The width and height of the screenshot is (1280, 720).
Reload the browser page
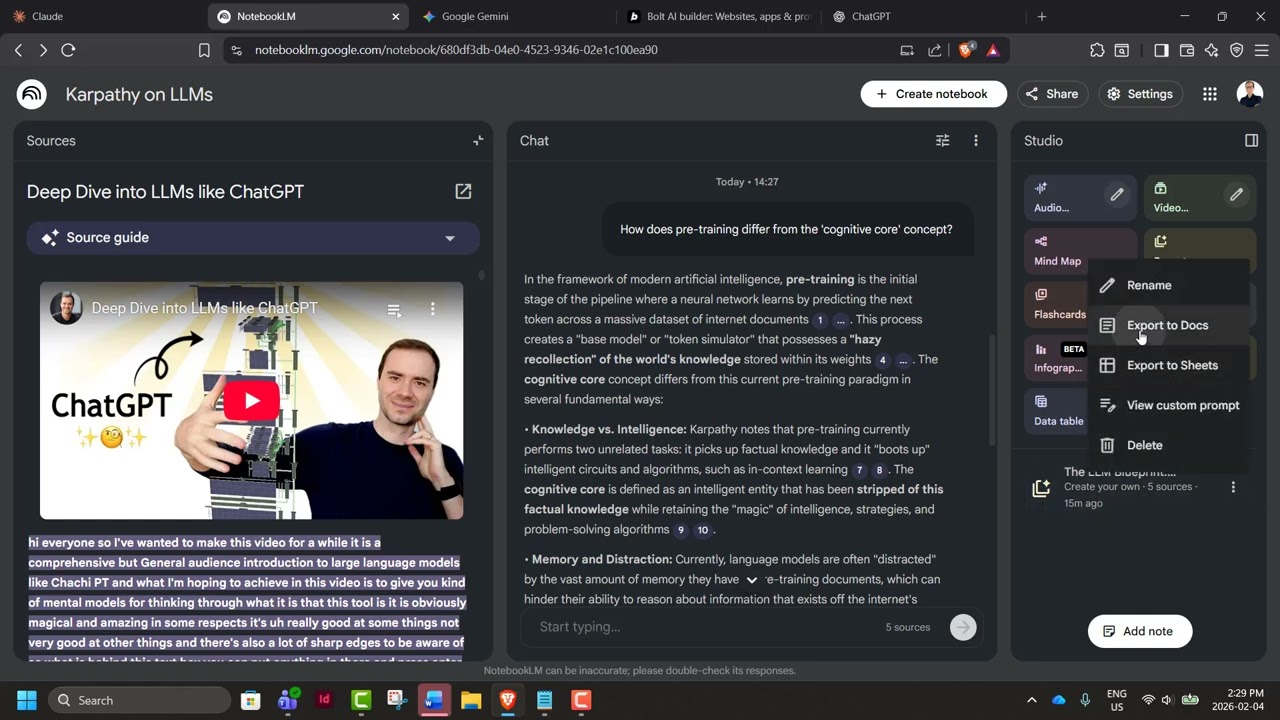68,50
